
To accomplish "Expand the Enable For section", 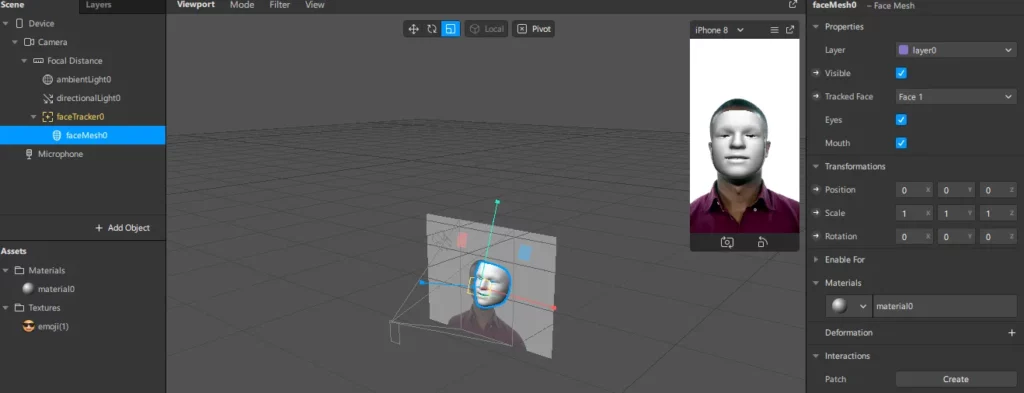I will (x=844, y=259).
